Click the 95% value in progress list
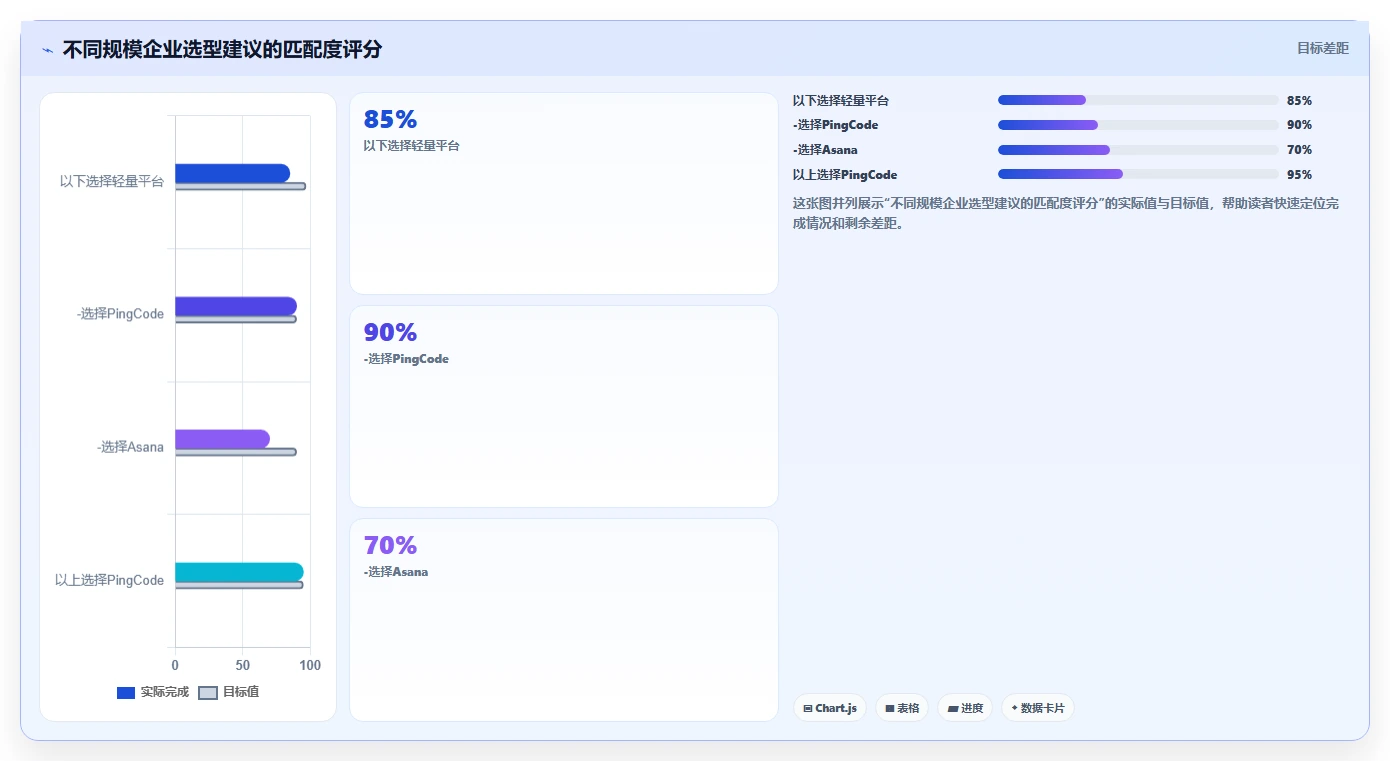 coord(1299,175)
